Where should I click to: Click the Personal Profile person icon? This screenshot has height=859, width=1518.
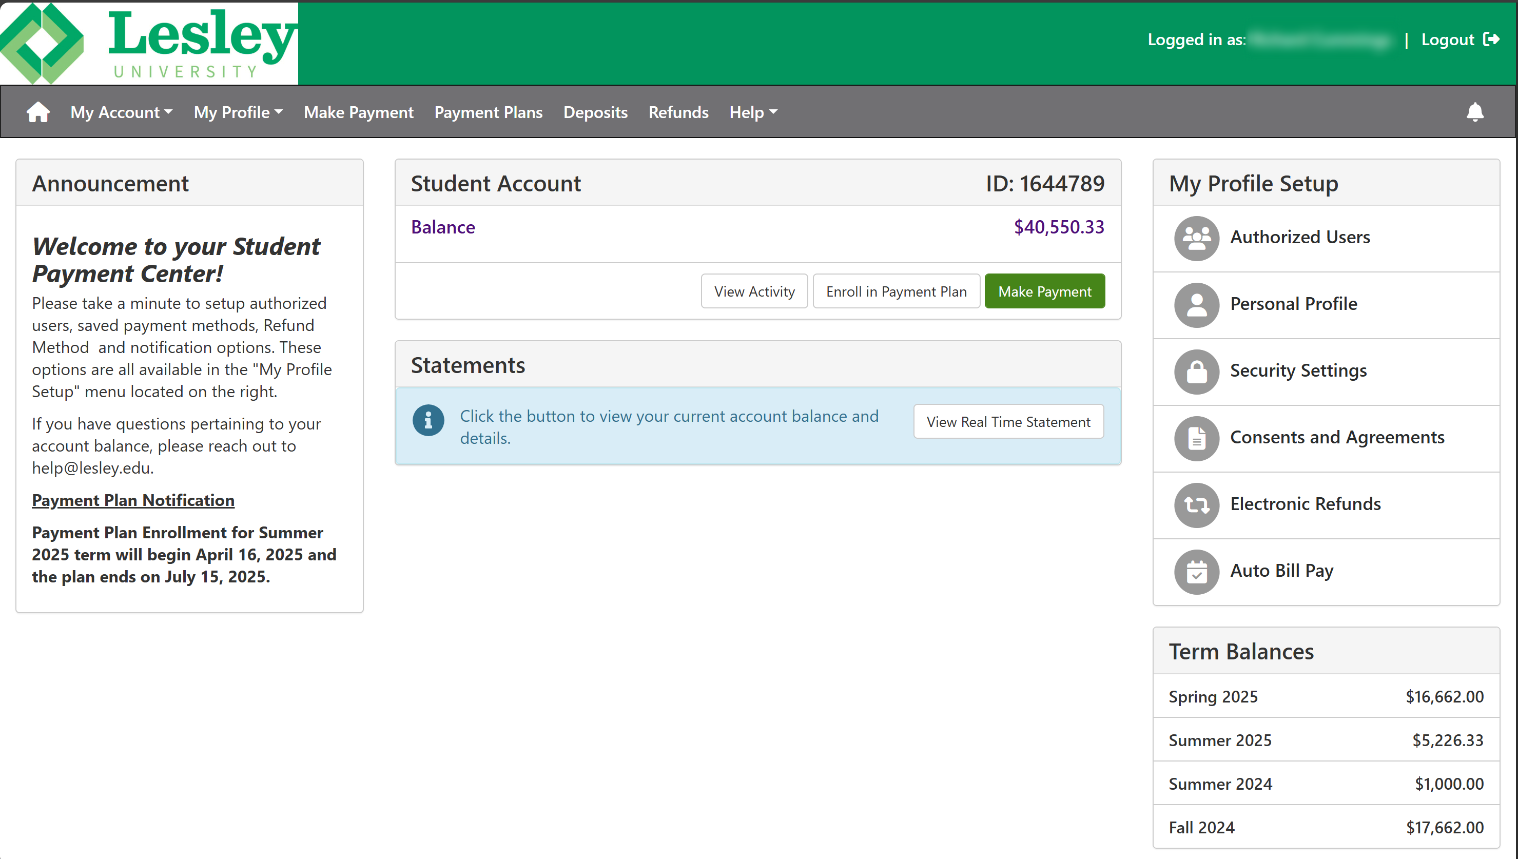click(1197, 305)
